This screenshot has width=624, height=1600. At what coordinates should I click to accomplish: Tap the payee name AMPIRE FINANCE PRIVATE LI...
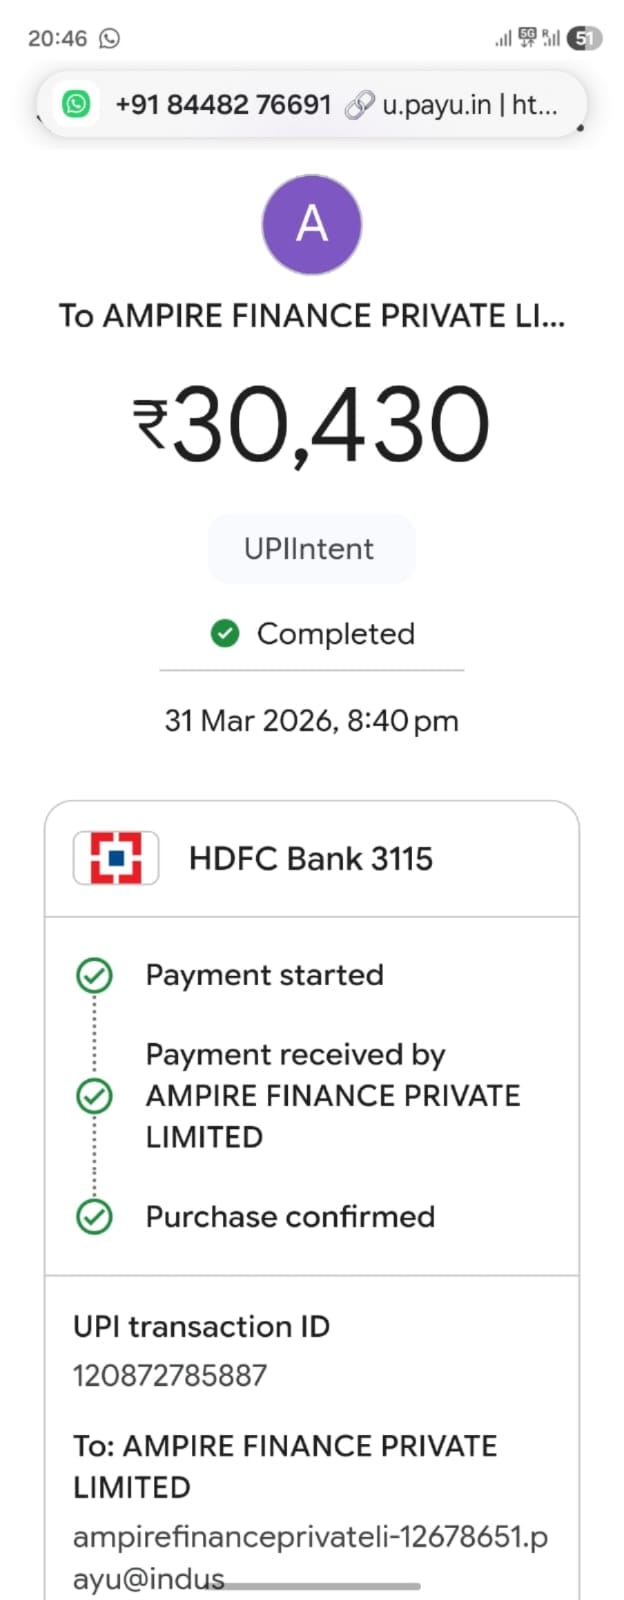click(311, 316)
